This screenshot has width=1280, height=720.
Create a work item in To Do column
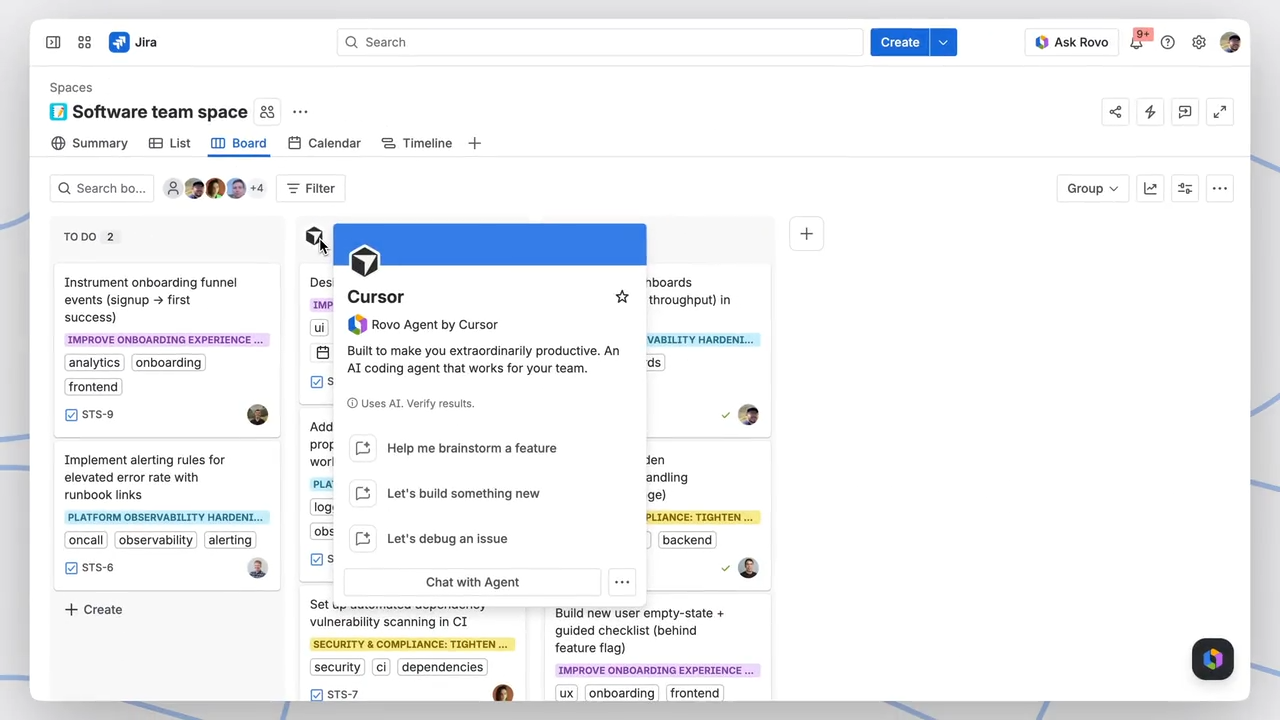[x=93, y=609]
